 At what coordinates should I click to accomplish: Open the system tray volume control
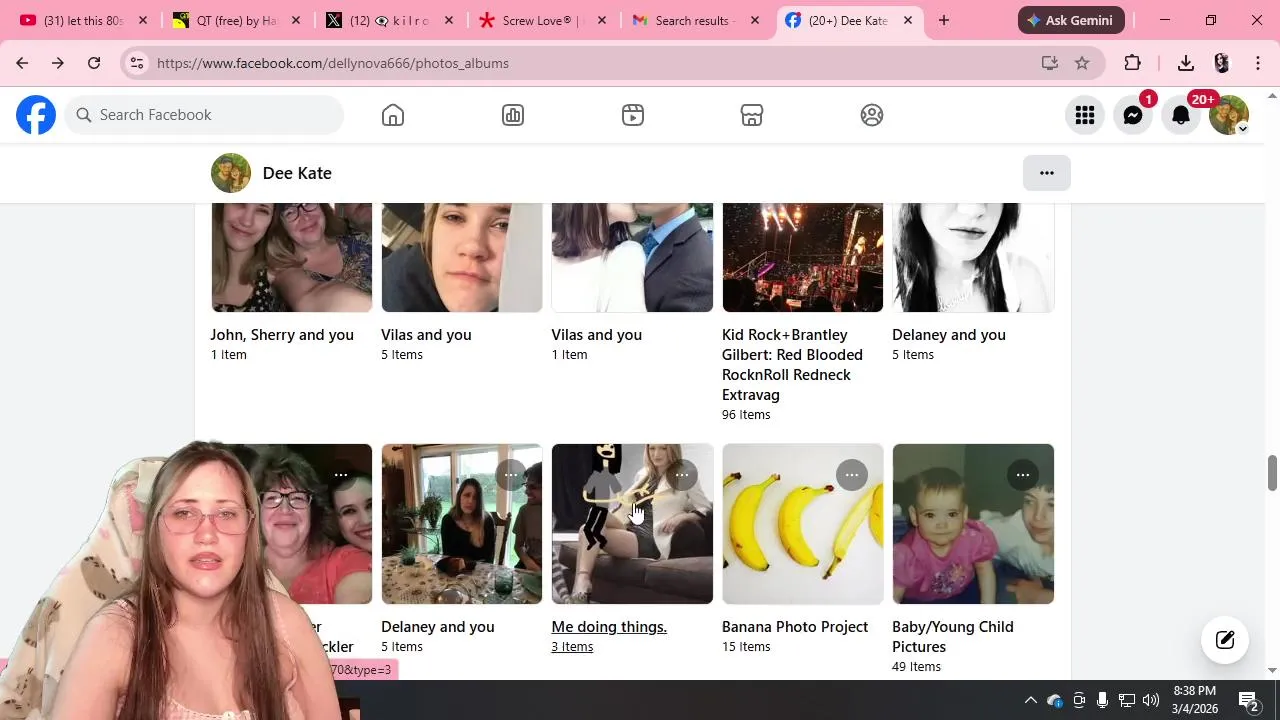coord(1151,700)
